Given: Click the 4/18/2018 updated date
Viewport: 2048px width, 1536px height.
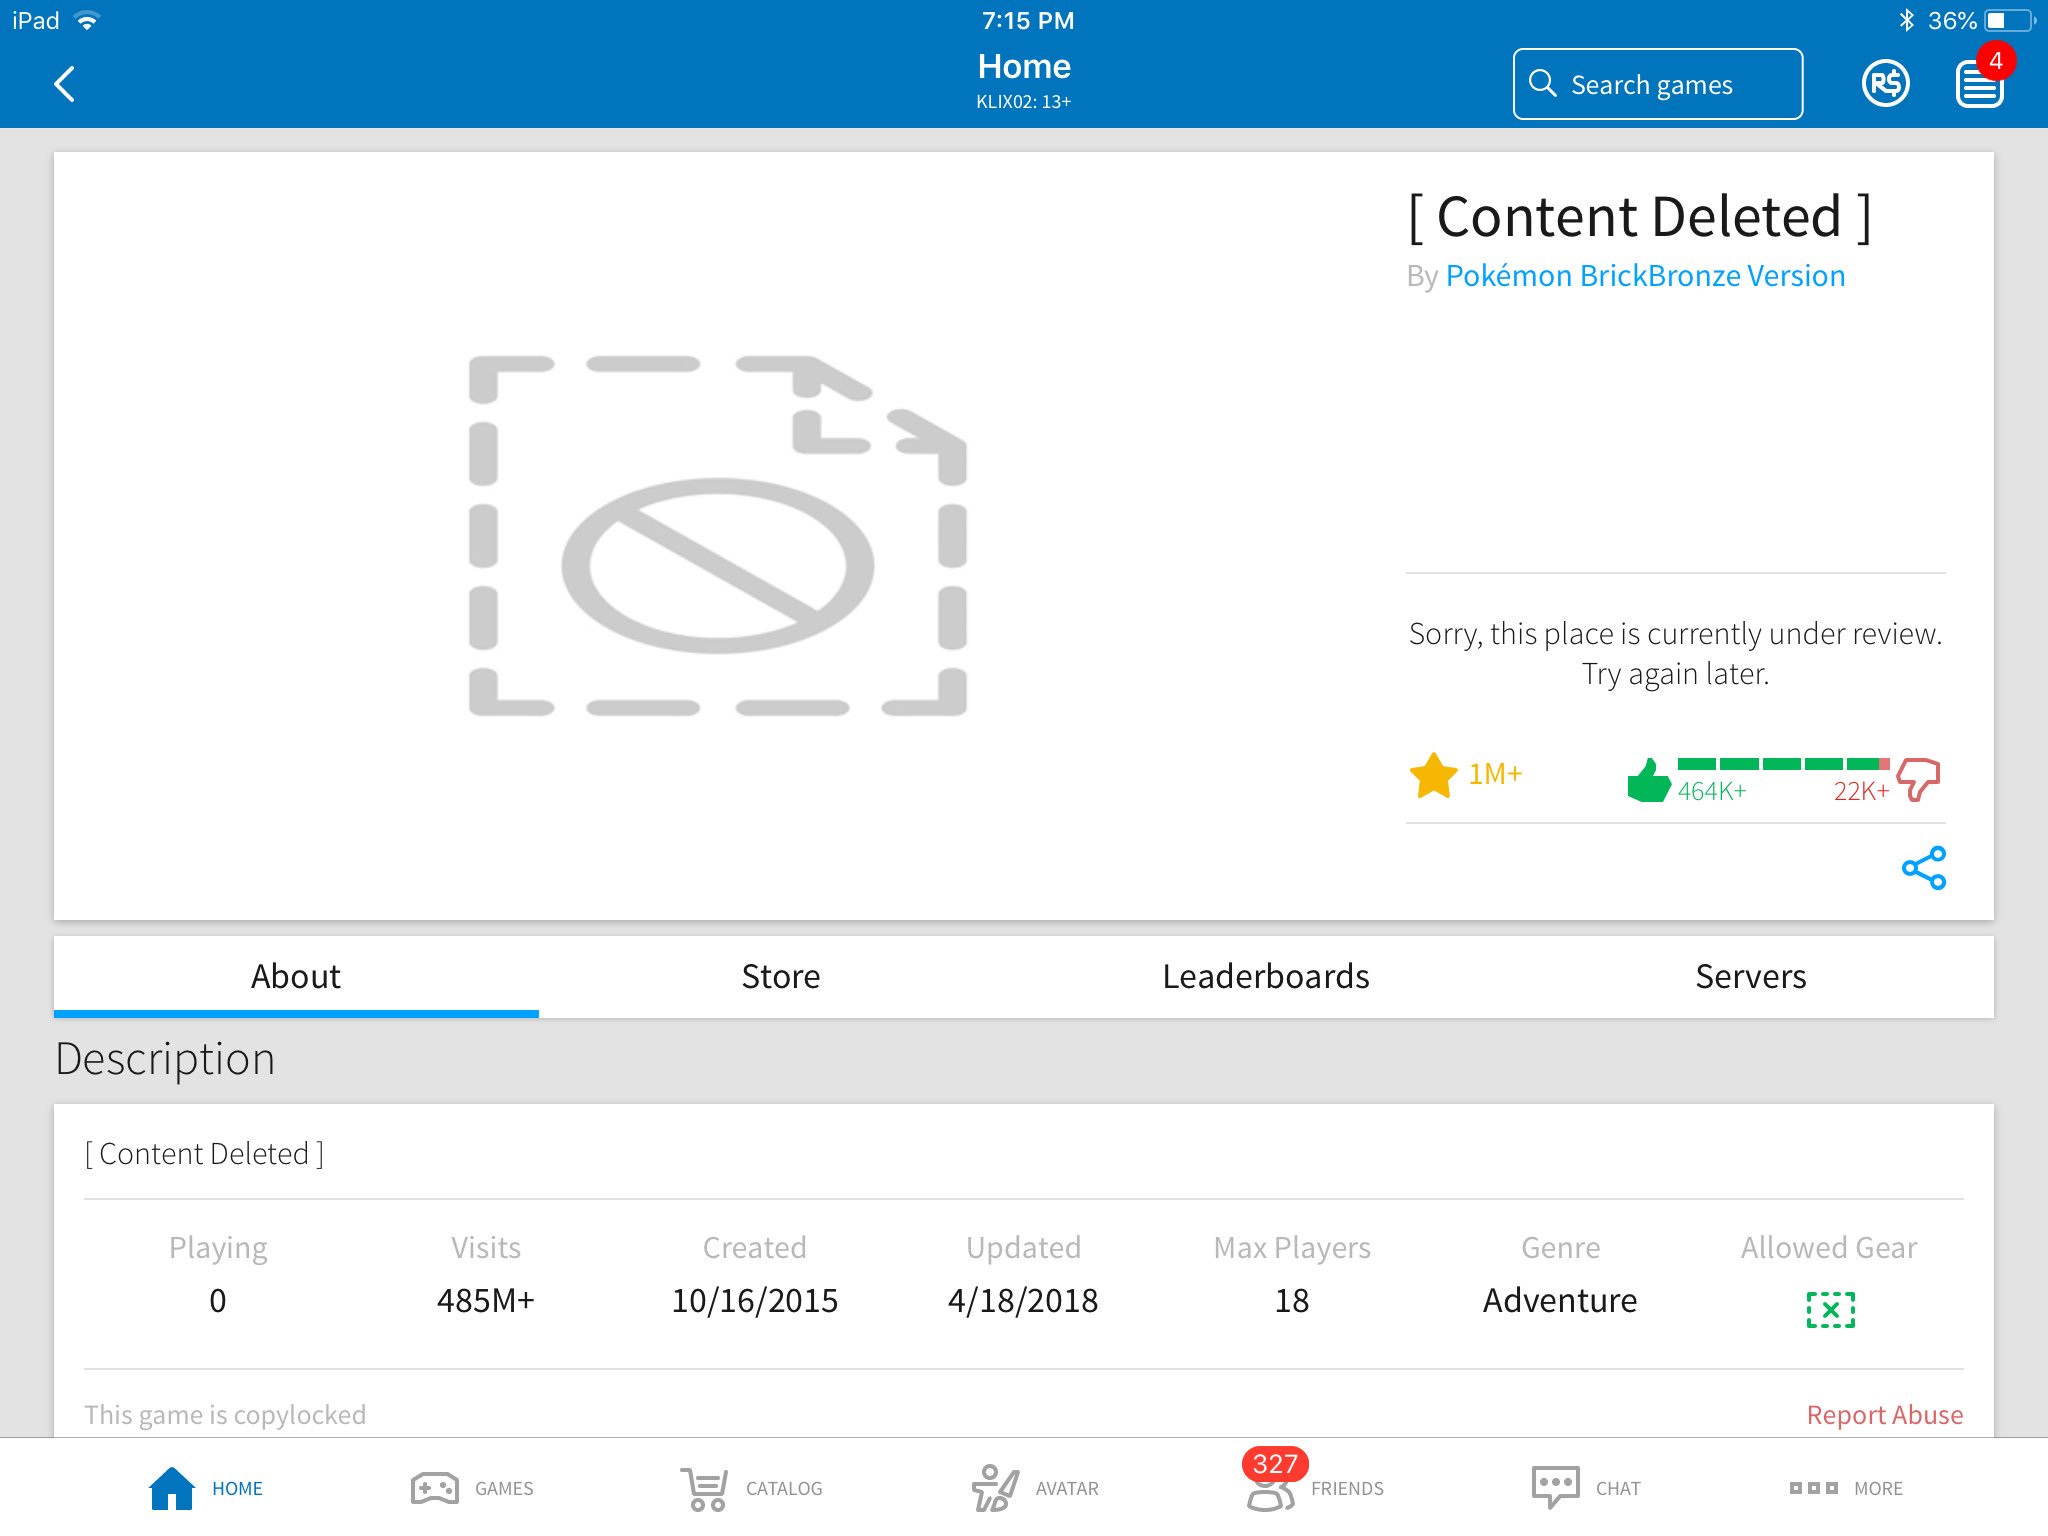Looking at the screenshot, I should coord(1023,1300).
